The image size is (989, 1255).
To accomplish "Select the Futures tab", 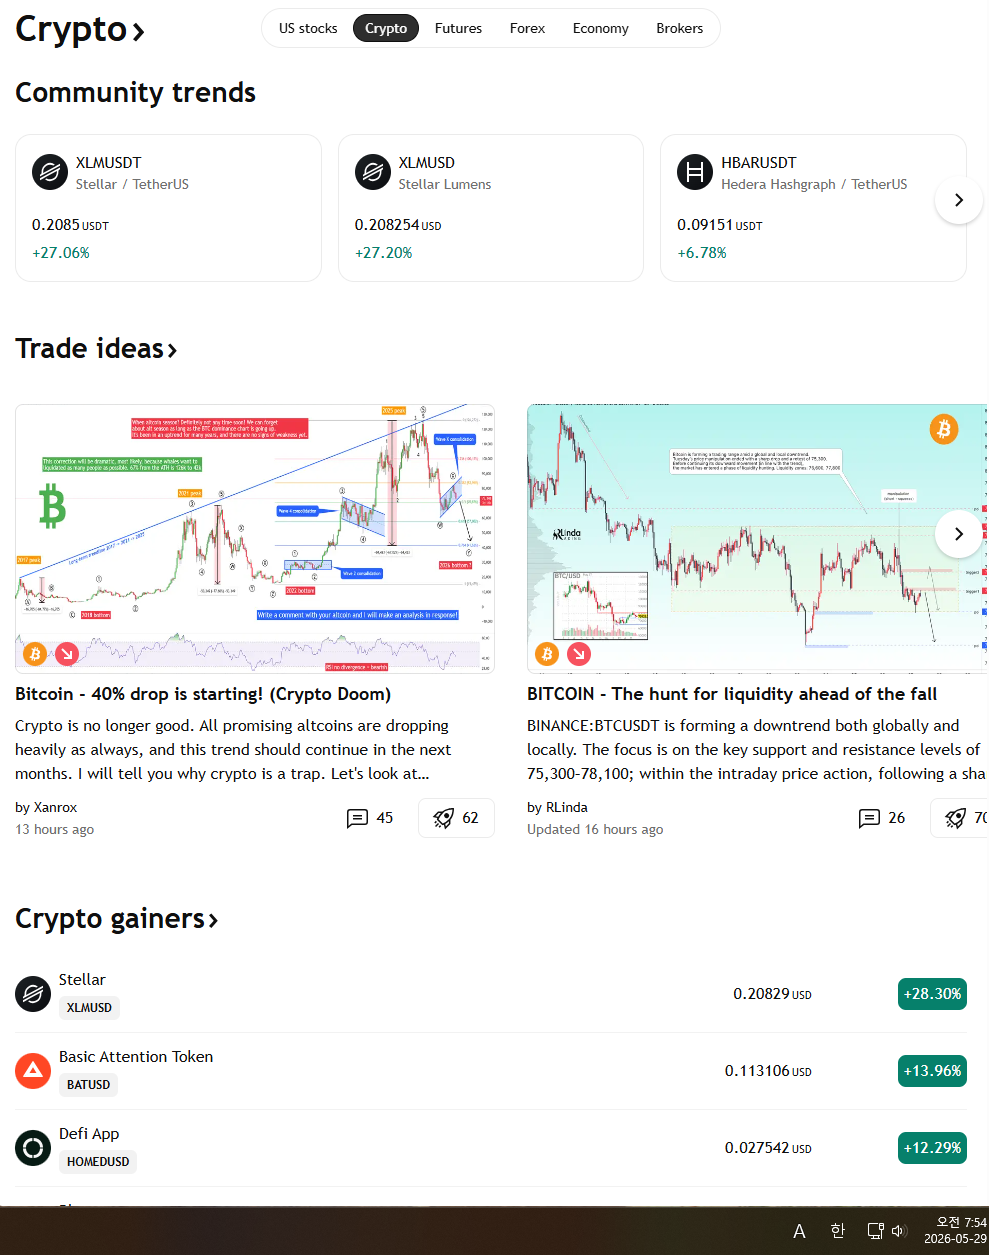I will tap(458, 28).
